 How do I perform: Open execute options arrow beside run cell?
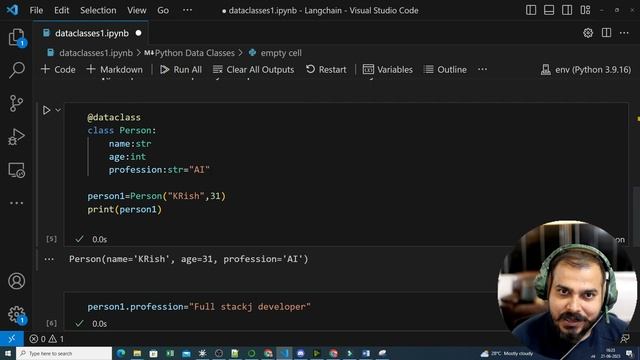point(58,110)
